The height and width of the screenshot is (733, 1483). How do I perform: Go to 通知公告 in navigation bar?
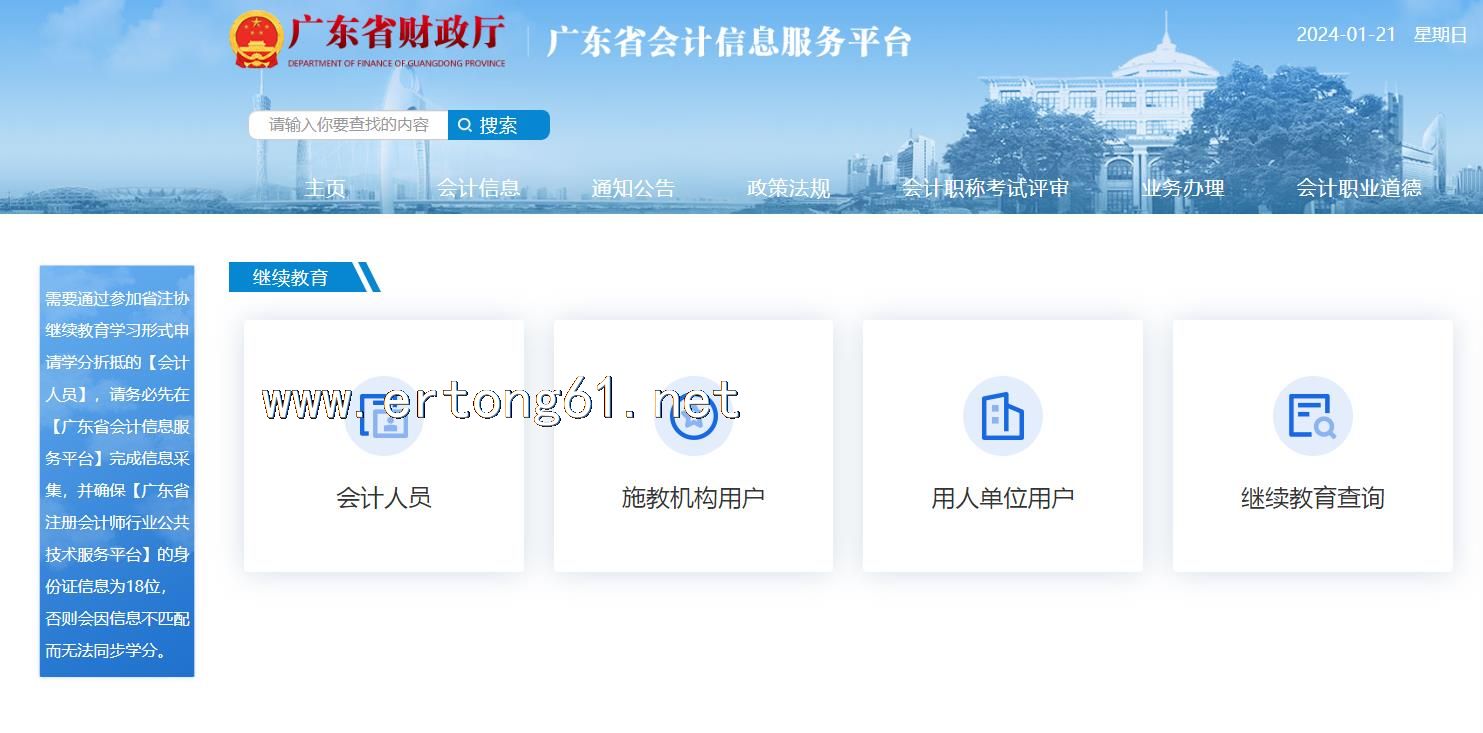pyautogui.click(x=633, y=188)
